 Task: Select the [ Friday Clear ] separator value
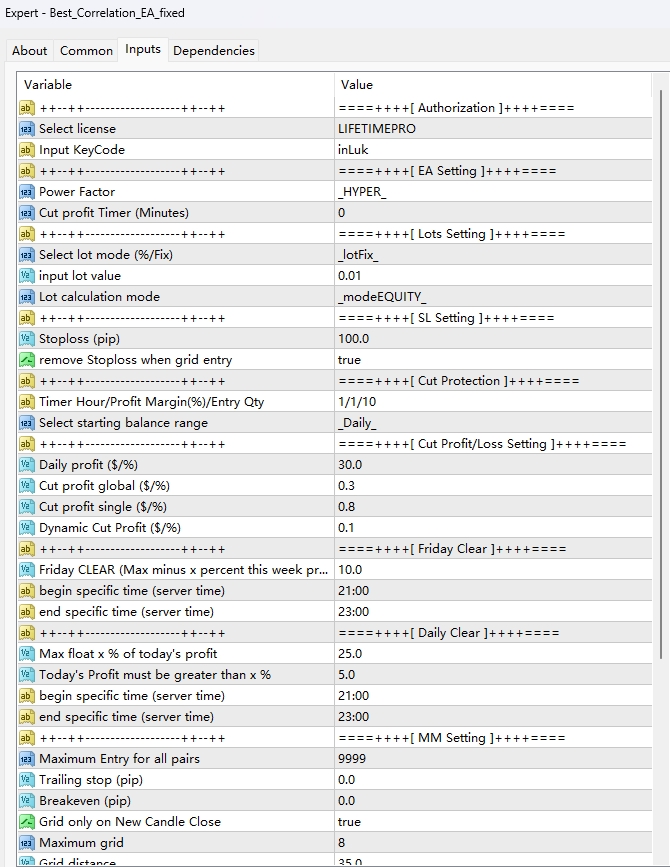(493, 549)
